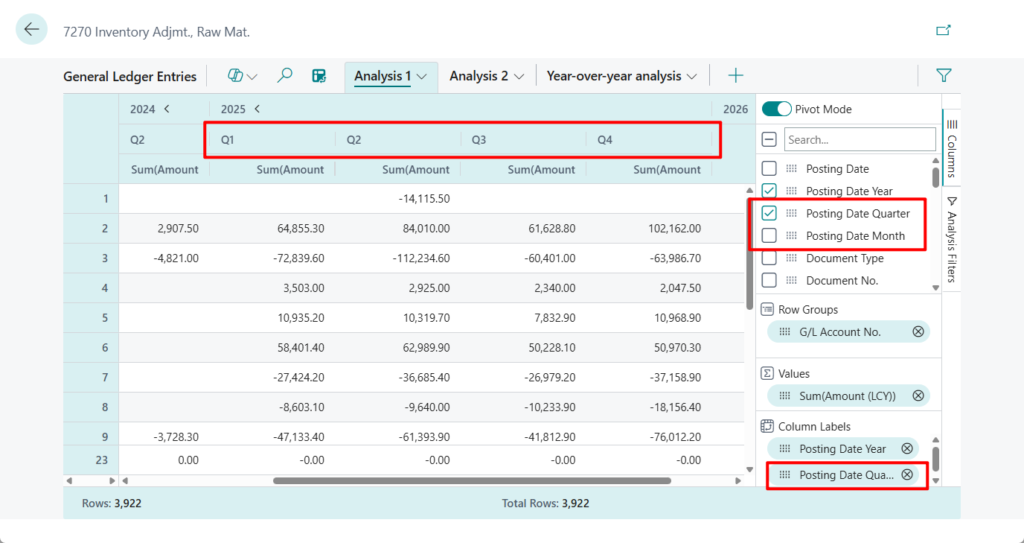Remove Sum(Amount (LCY)) from Values

point(918,396)
